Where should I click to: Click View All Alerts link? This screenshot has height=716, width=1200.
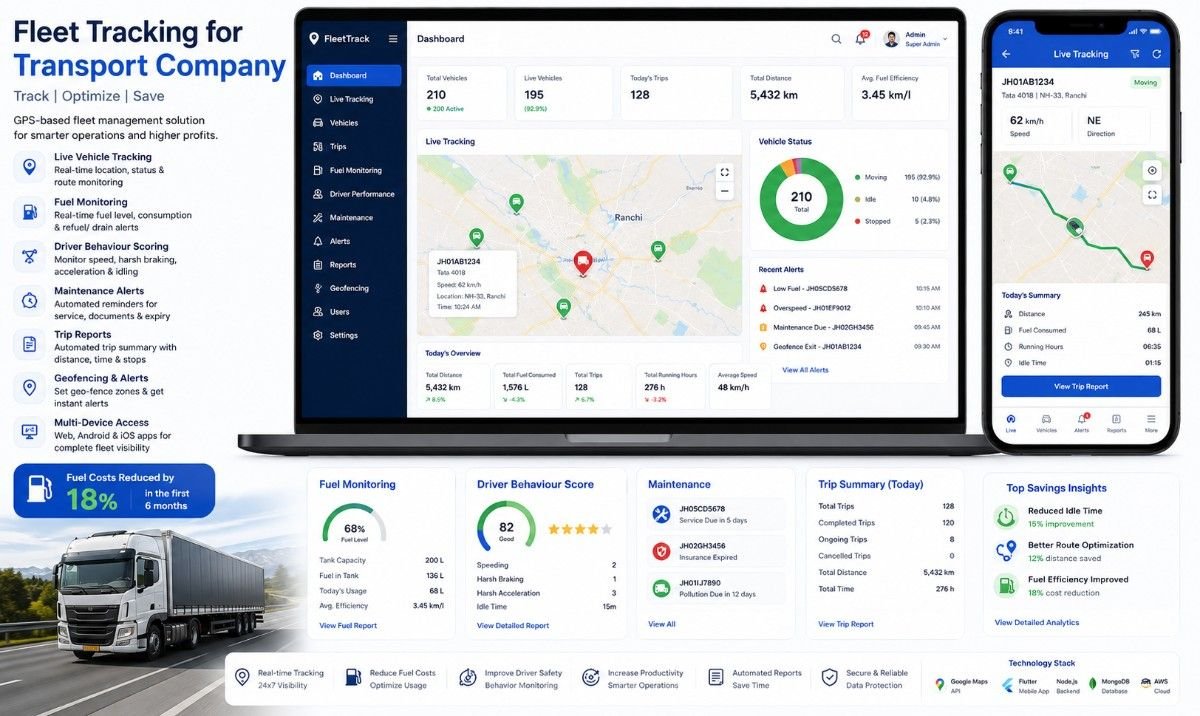coord(805,370)
